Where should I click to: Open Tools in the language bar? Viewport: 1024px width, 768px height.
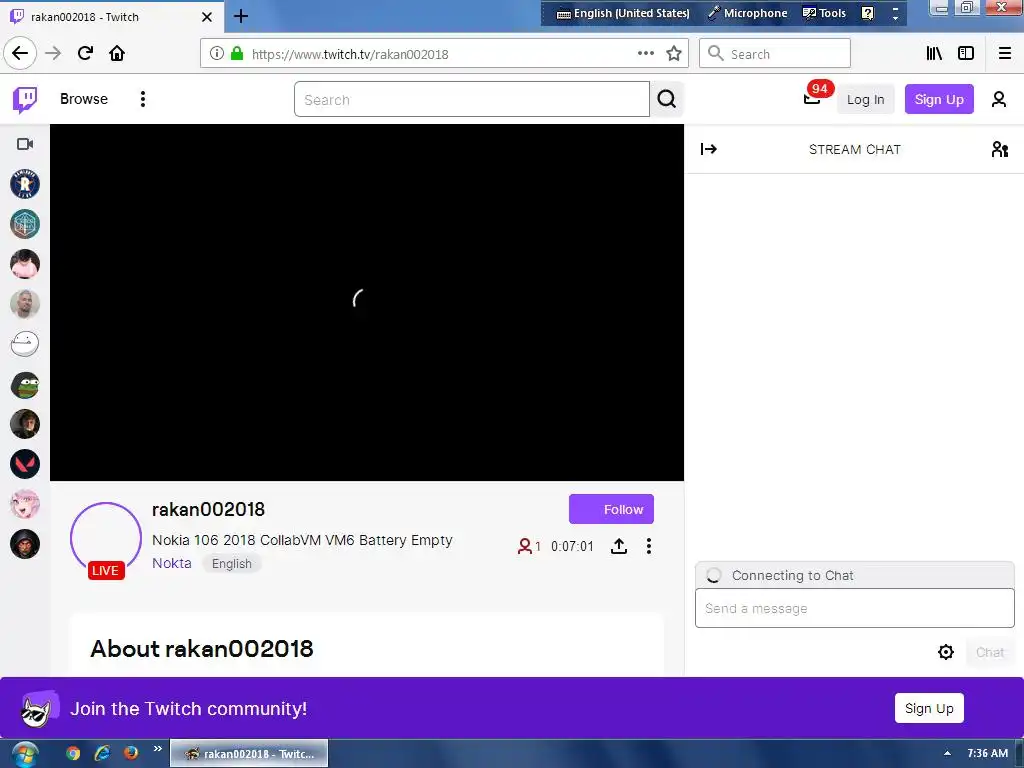click(824, 13)
